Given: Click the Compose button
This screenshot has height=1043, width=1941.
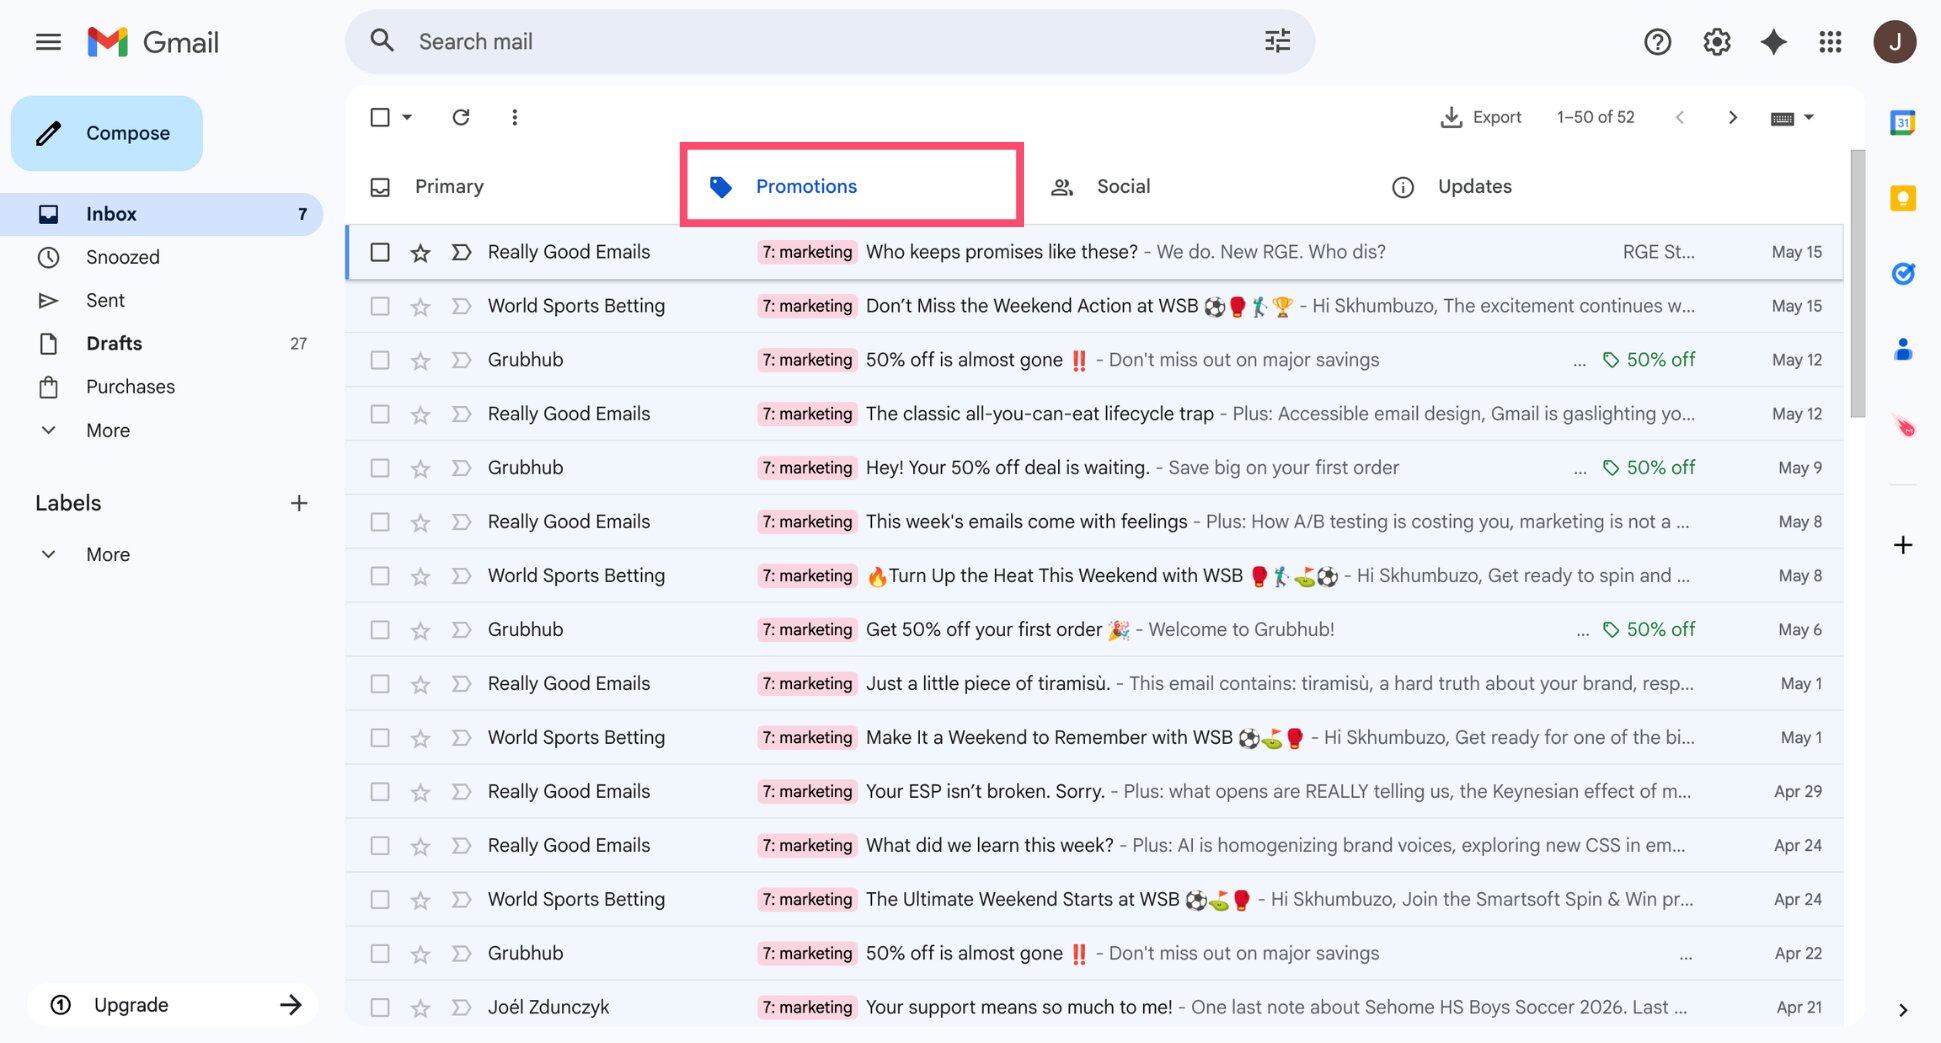Looking at the screenshot, I should pyautogui.click(x=107, y=133).
